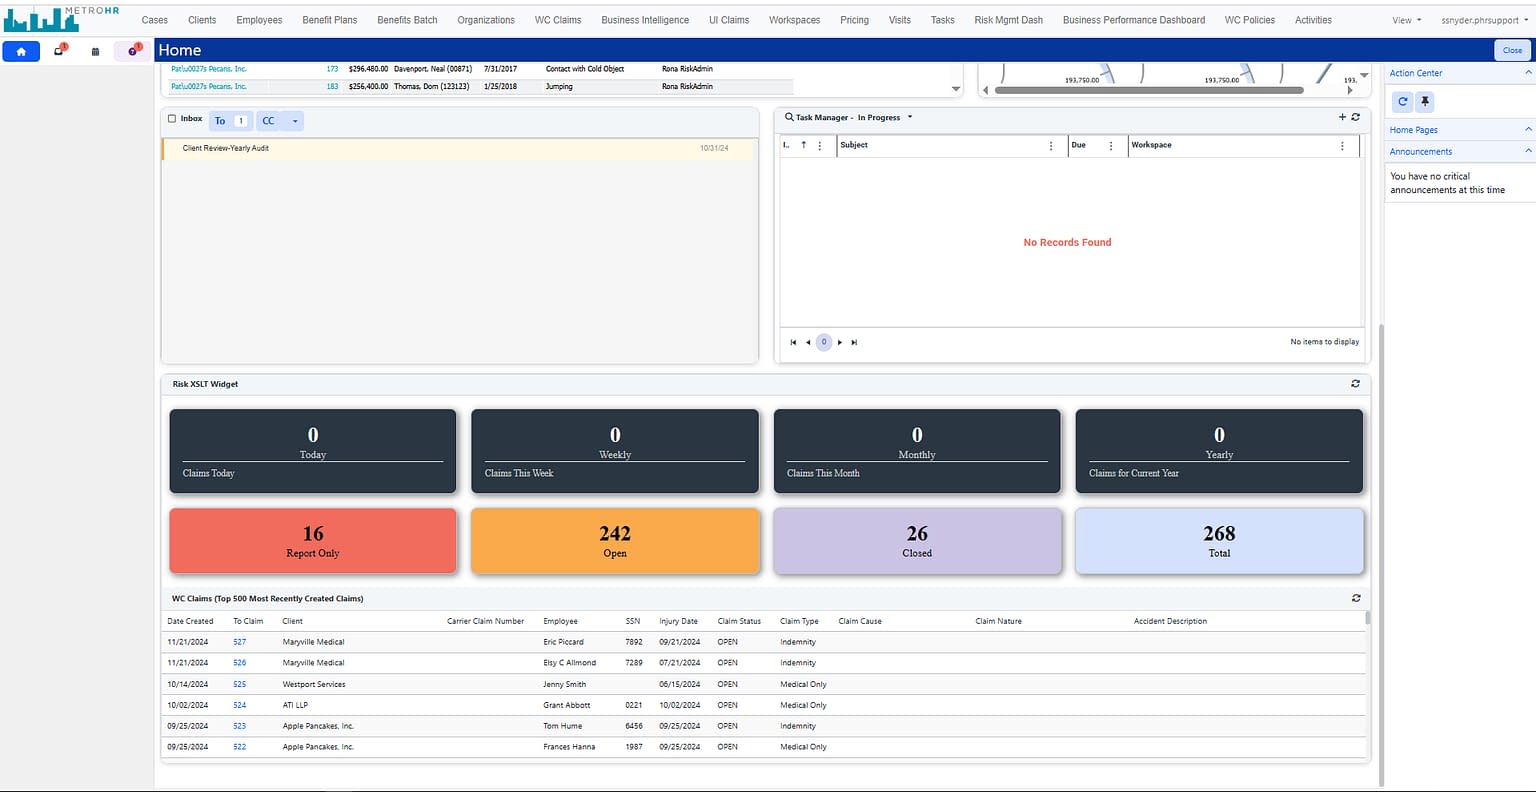Screen dimensions: 1536x792
Task: Pin the Action Center panel
Action: tap(1424, 101)
